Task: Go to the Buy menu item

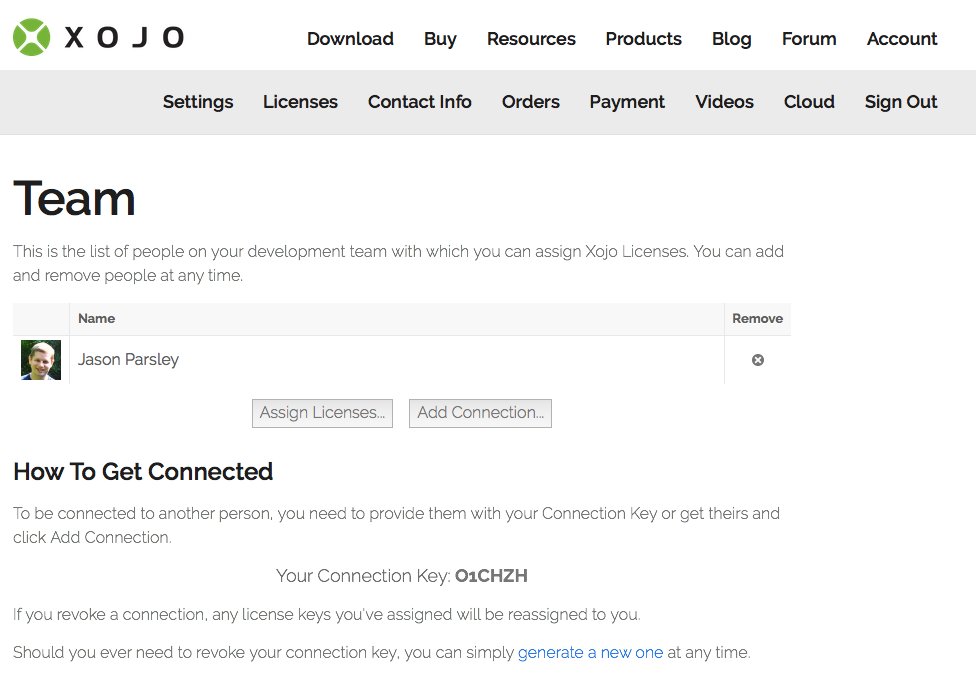Action: [x=440, y=39]
